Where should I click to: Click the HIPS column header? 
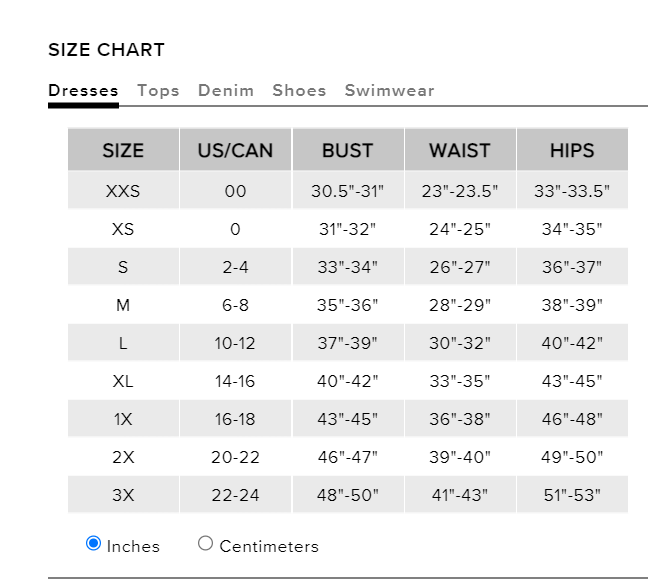tap(572, 151)
